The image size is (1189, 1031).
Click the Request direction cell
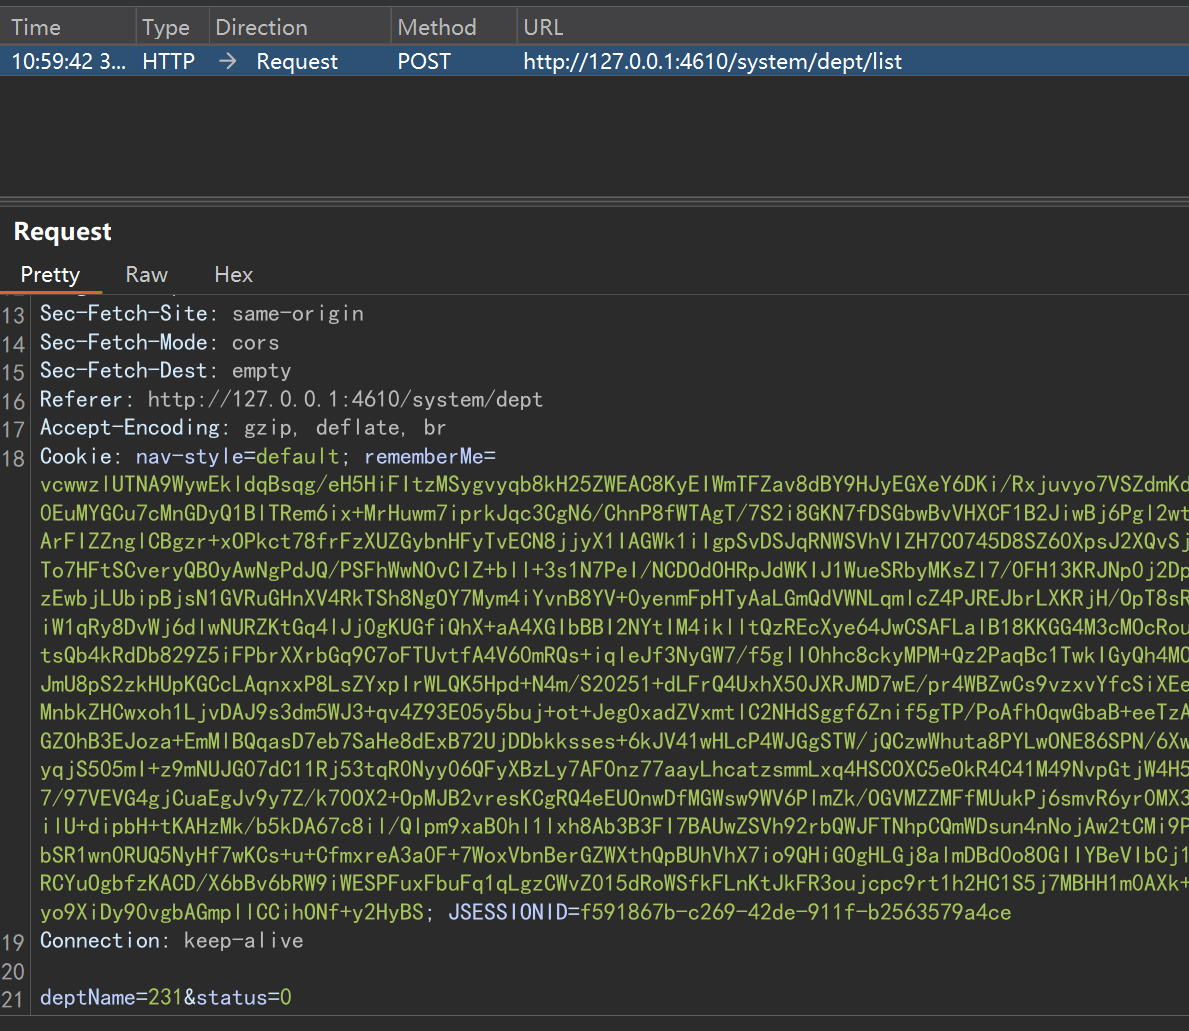[x=297, y=61]
